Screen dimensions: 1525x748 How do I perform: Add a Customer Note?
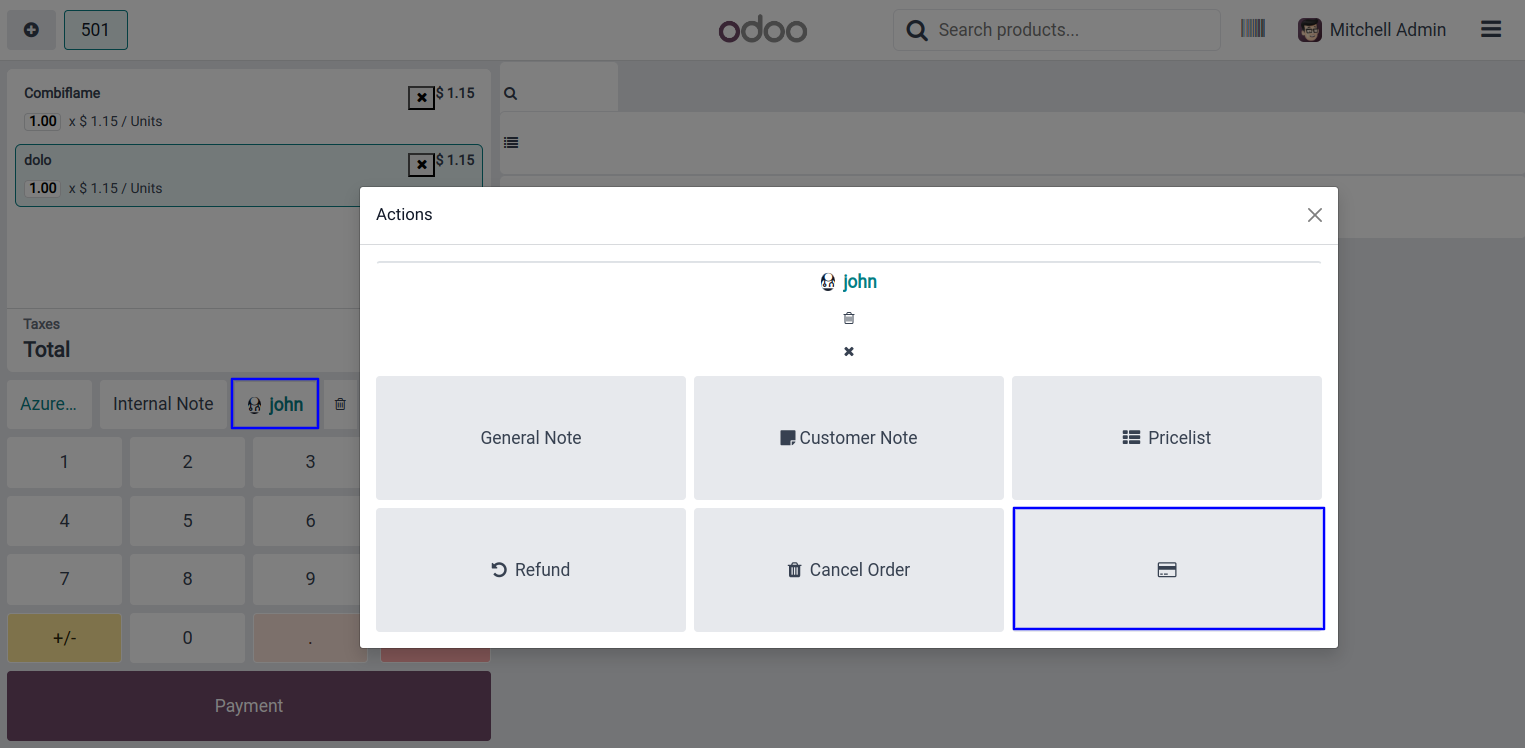(848, 438)
